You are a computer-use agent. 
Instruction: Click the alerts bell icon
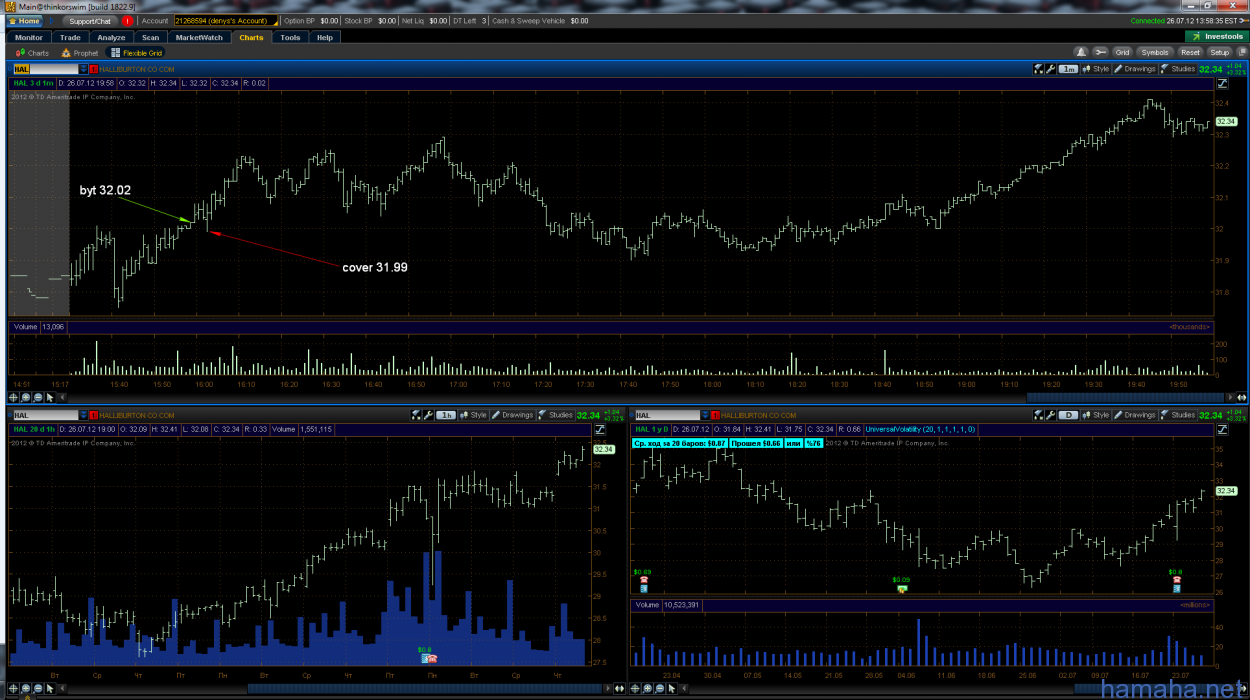[x=1081, y=52]
